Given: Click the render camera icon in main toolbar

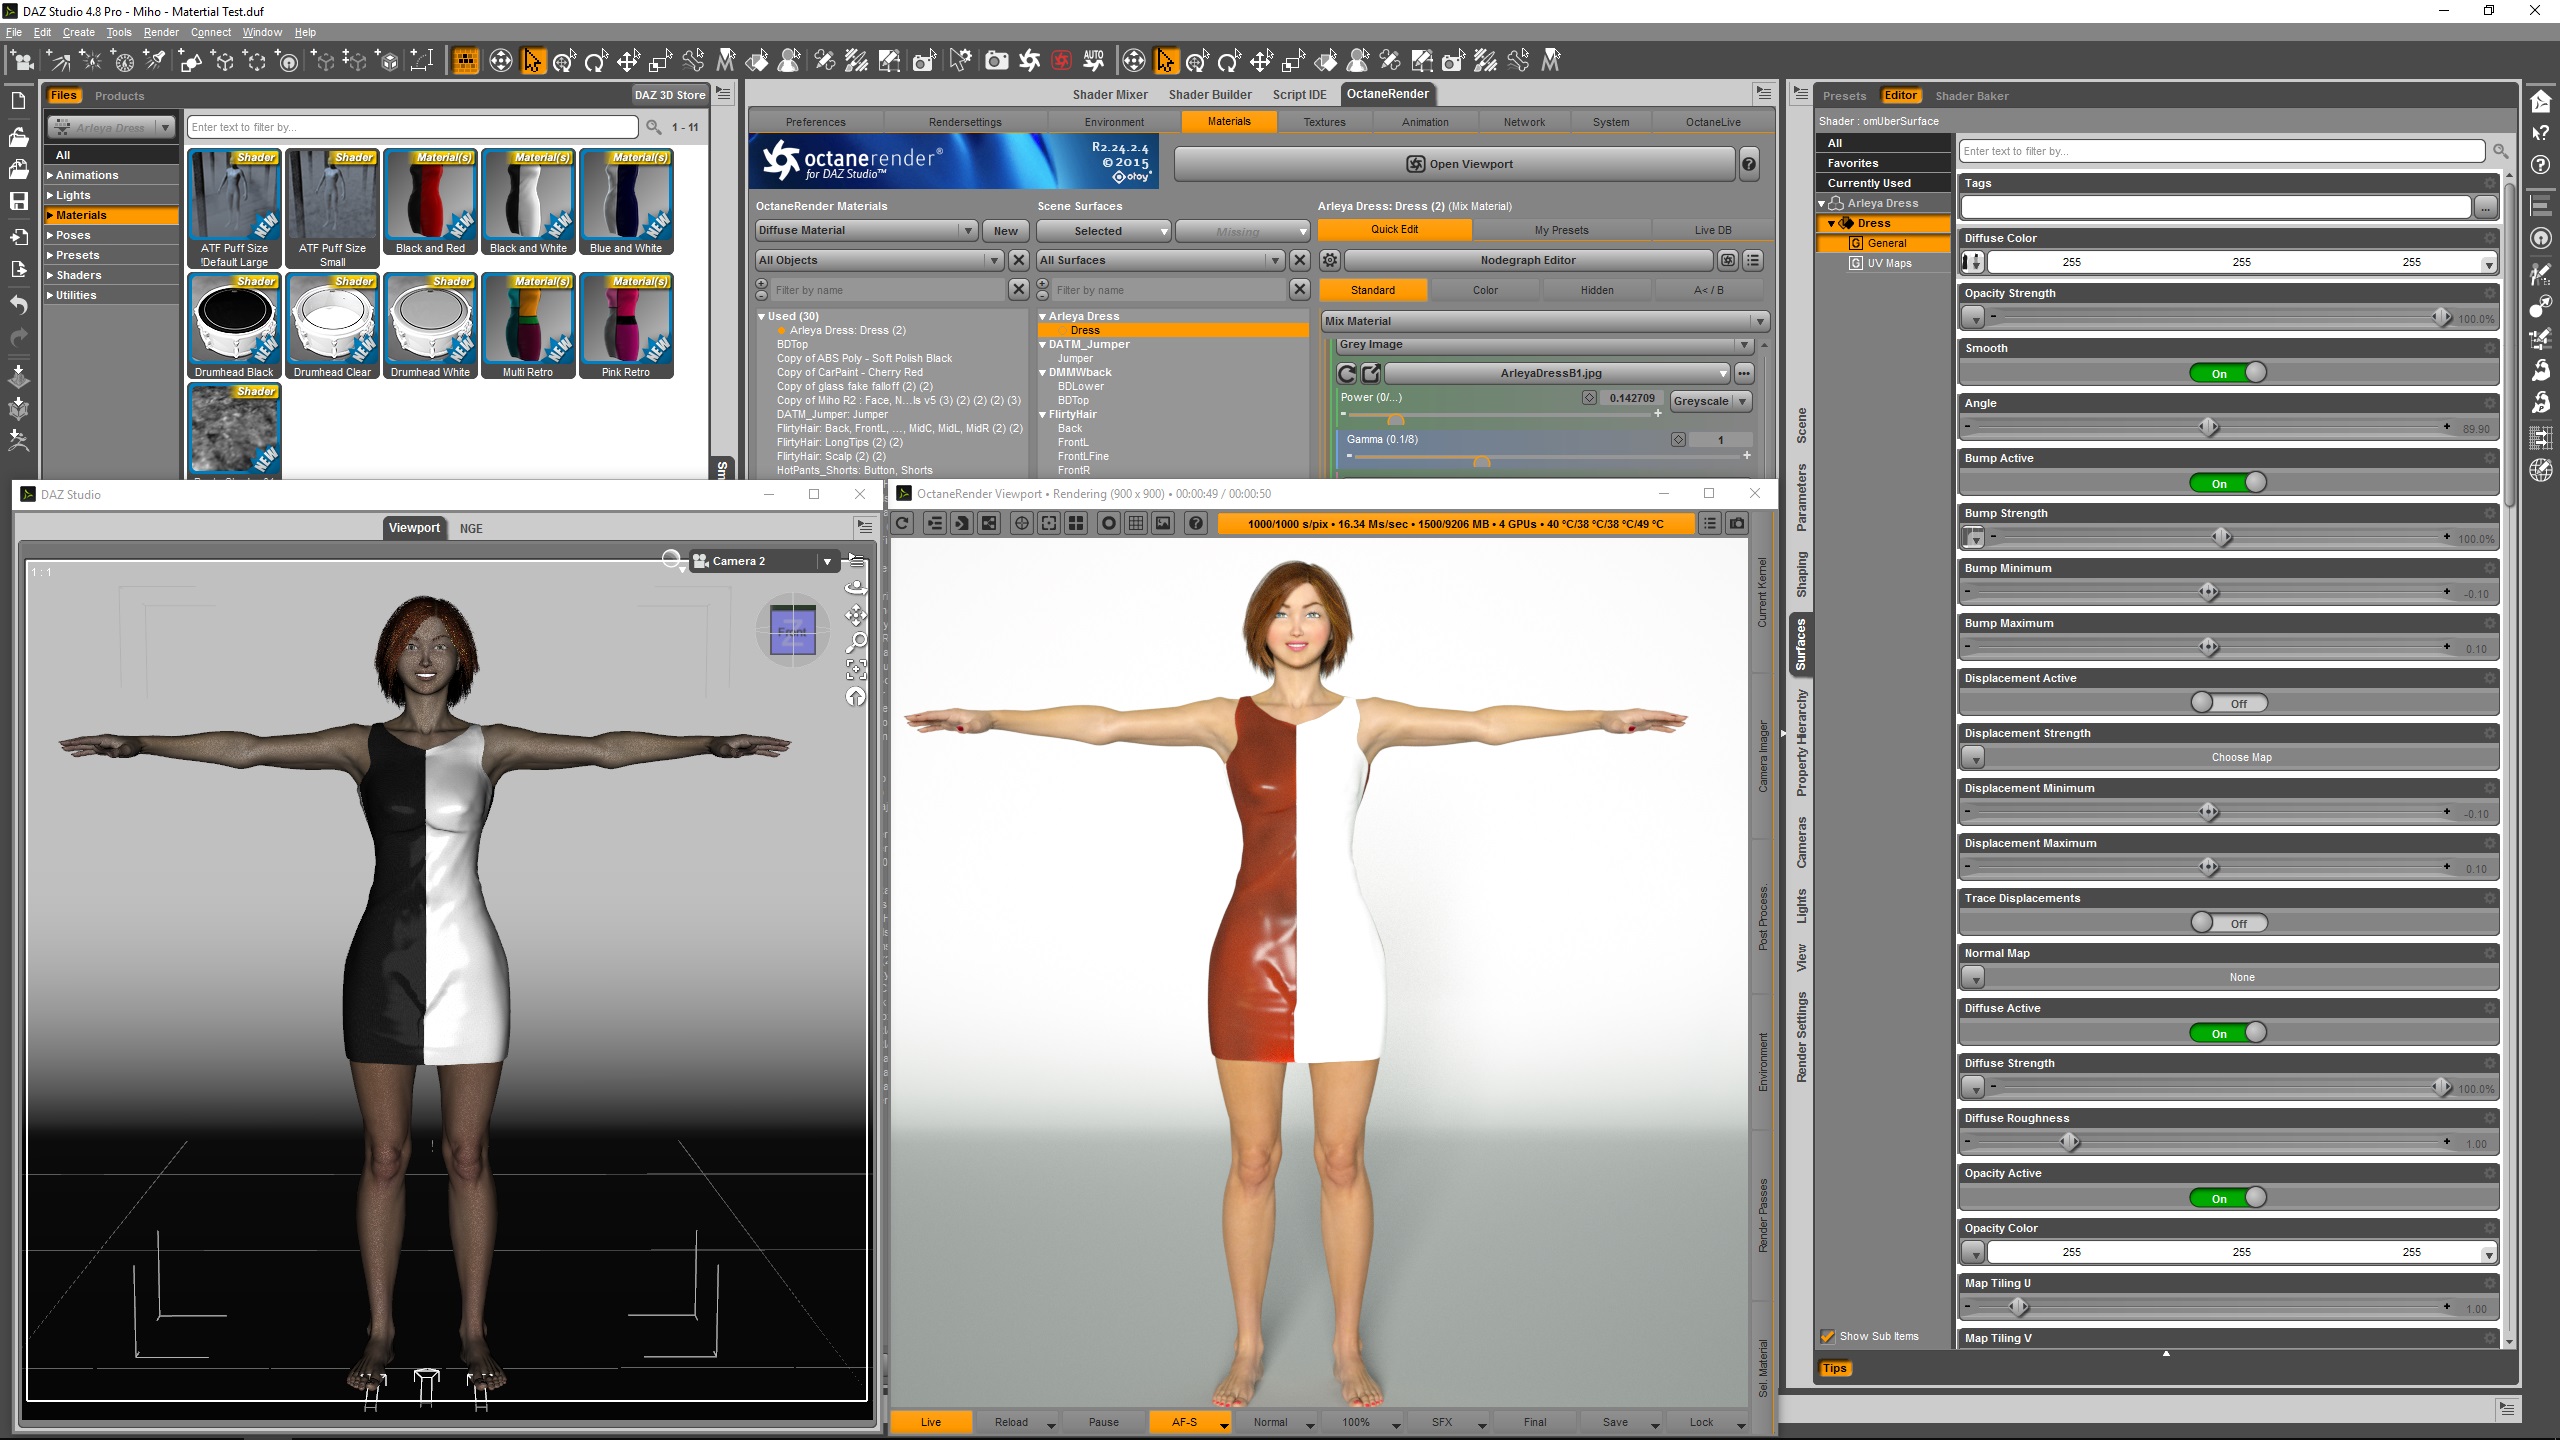Looking at the screenshot, I should pos(996,61).
